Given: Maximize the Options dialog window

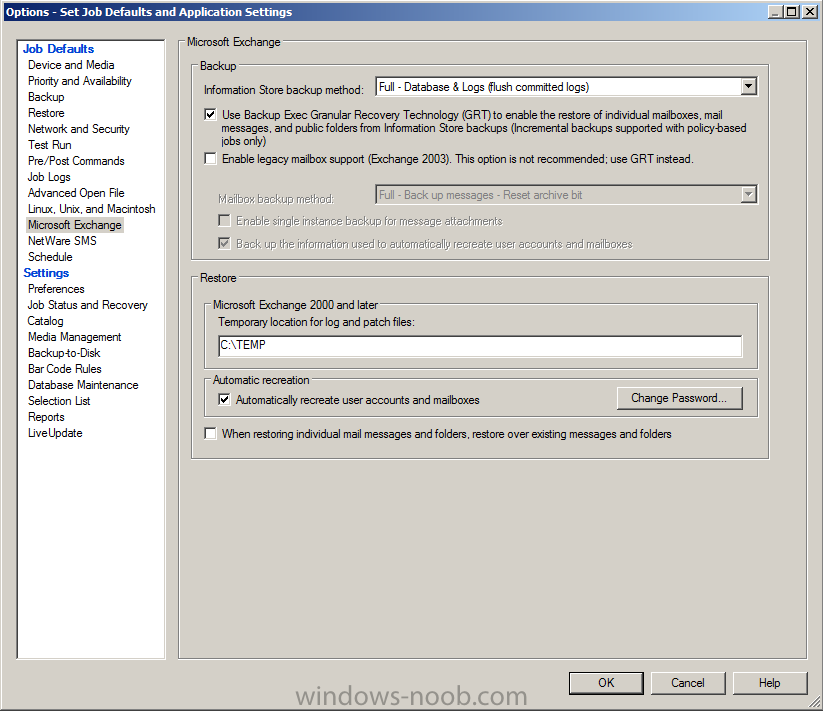Looking at the screenshot, I should coord(792,12).
